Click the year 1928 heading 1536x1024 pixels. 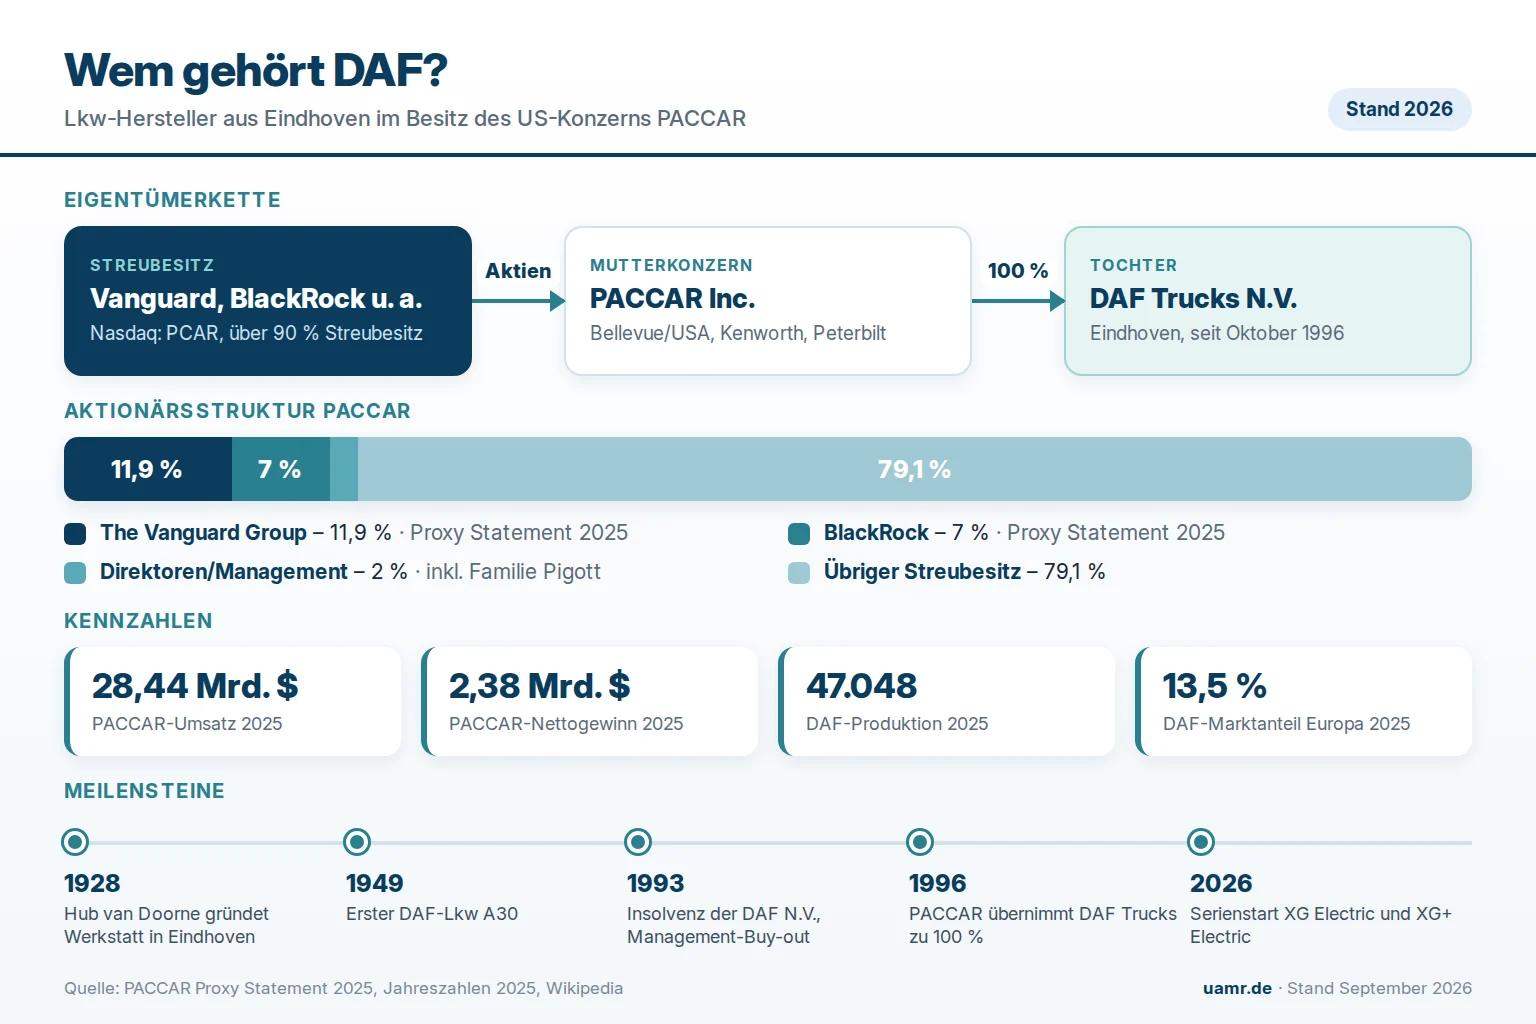coord(92,884)
